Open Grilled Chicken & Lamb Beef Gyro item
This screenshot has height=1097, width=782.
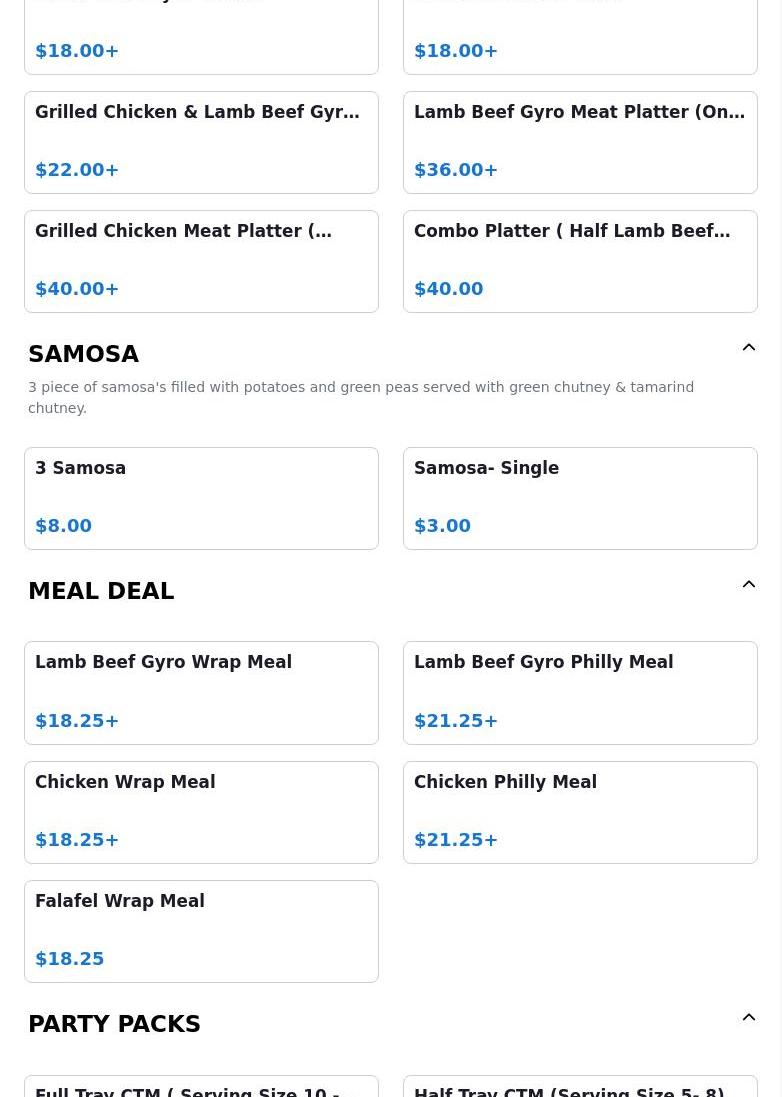point(201,142)
